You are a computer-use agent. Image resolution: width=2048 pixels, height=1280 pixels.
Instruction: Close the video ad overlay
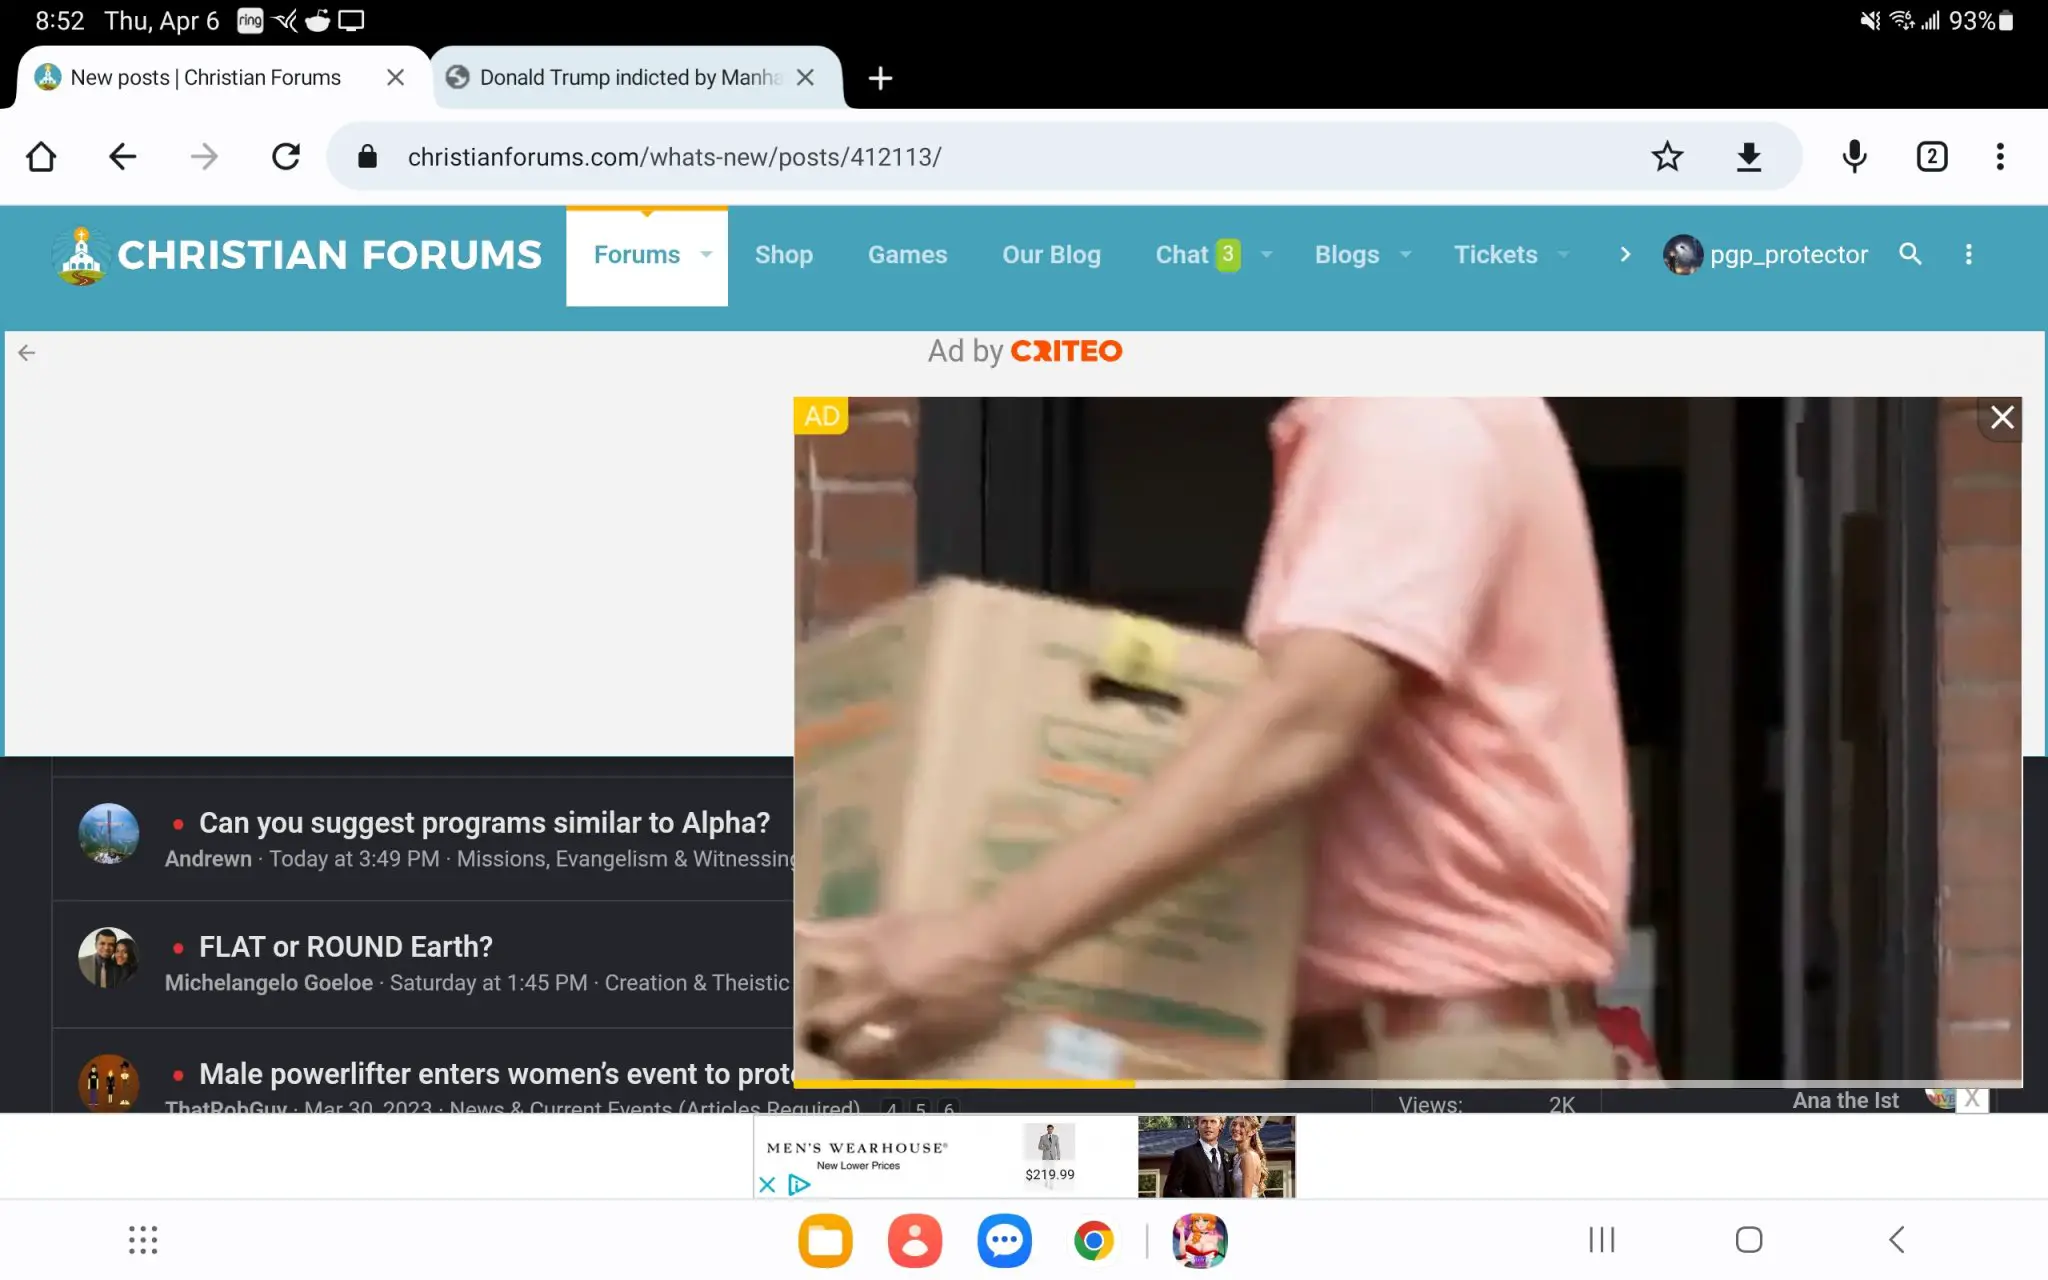(2001, 417)
